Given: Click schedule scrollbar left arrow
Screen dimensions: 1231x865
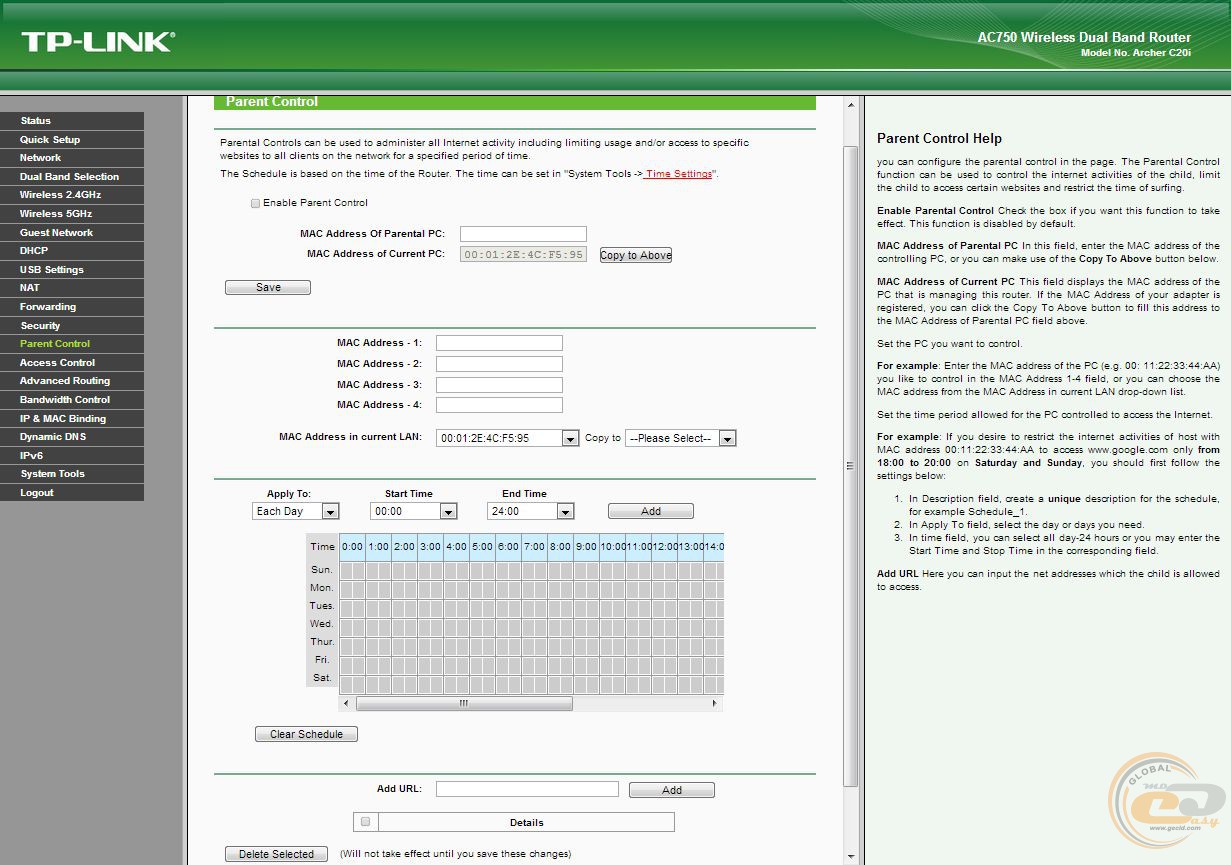Looking at the screenshot, I should [346, 703].
